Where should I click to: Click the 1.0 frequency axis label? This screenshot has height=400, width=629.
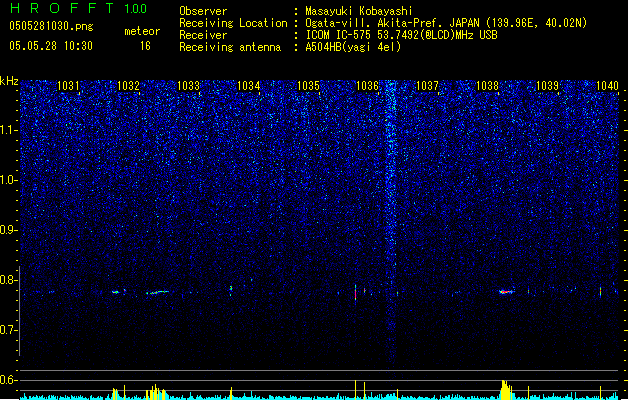point(9,181)
